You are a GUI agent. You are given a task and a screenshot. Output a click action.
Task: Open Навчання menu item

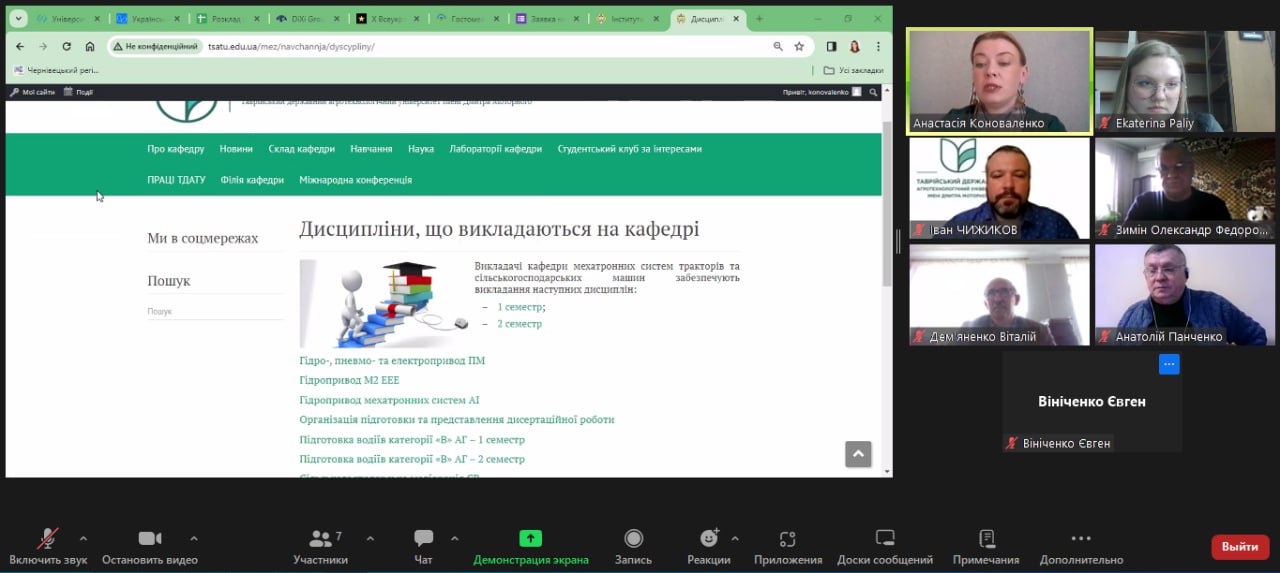(371, 149)
